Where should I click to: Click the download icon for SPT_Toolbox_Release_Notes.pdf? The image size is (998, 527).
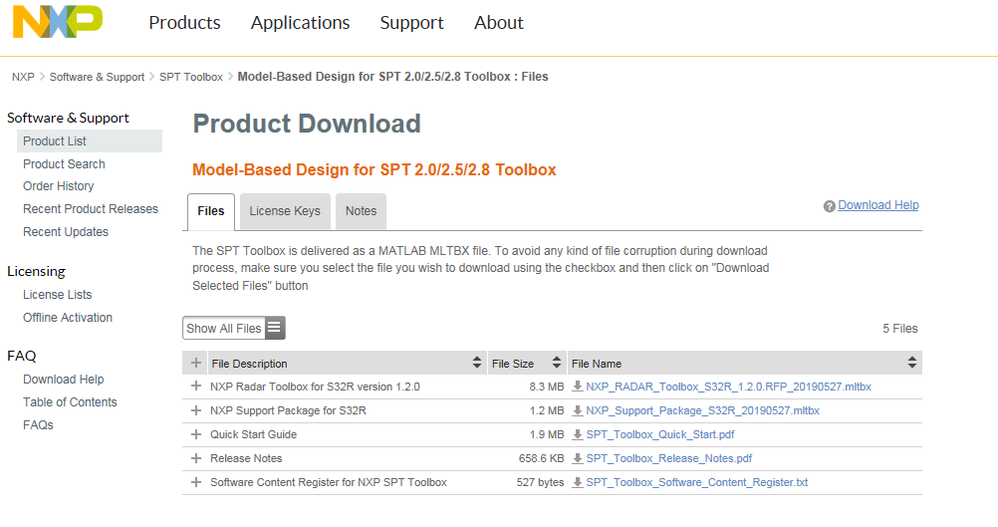click(x=577, y=459)
